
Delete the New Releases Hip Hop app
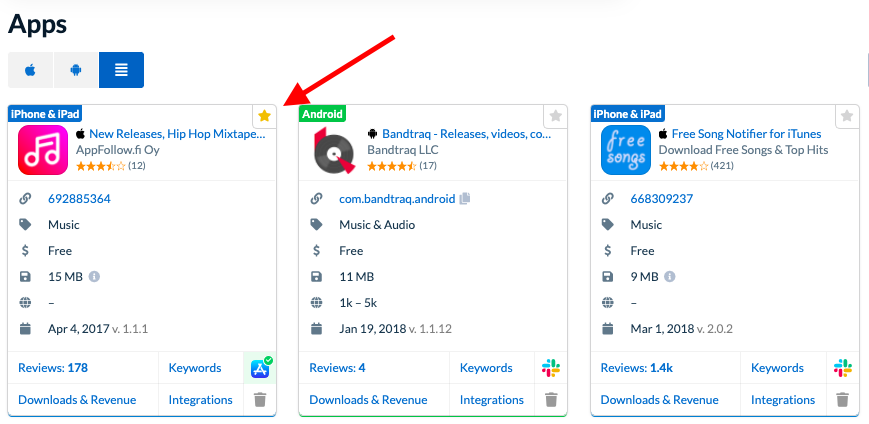[x=260, y=400]
